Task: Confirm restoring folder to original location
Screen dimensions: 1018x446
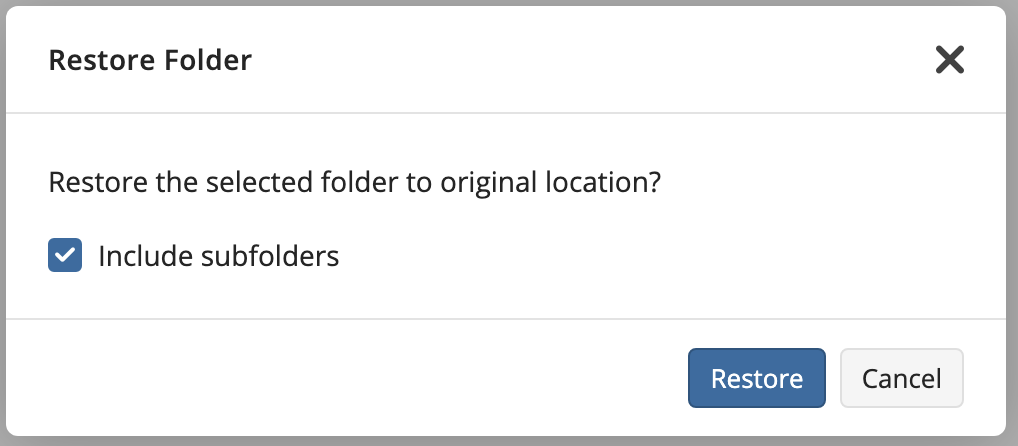Action: pos(756,378)
